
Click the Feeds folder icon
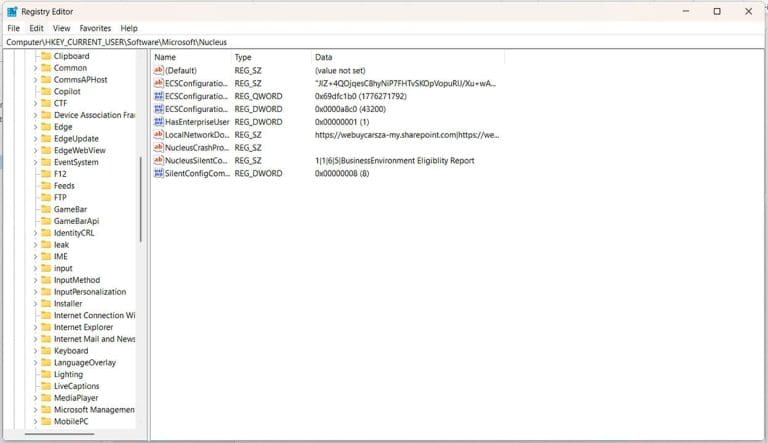(46, 185)
